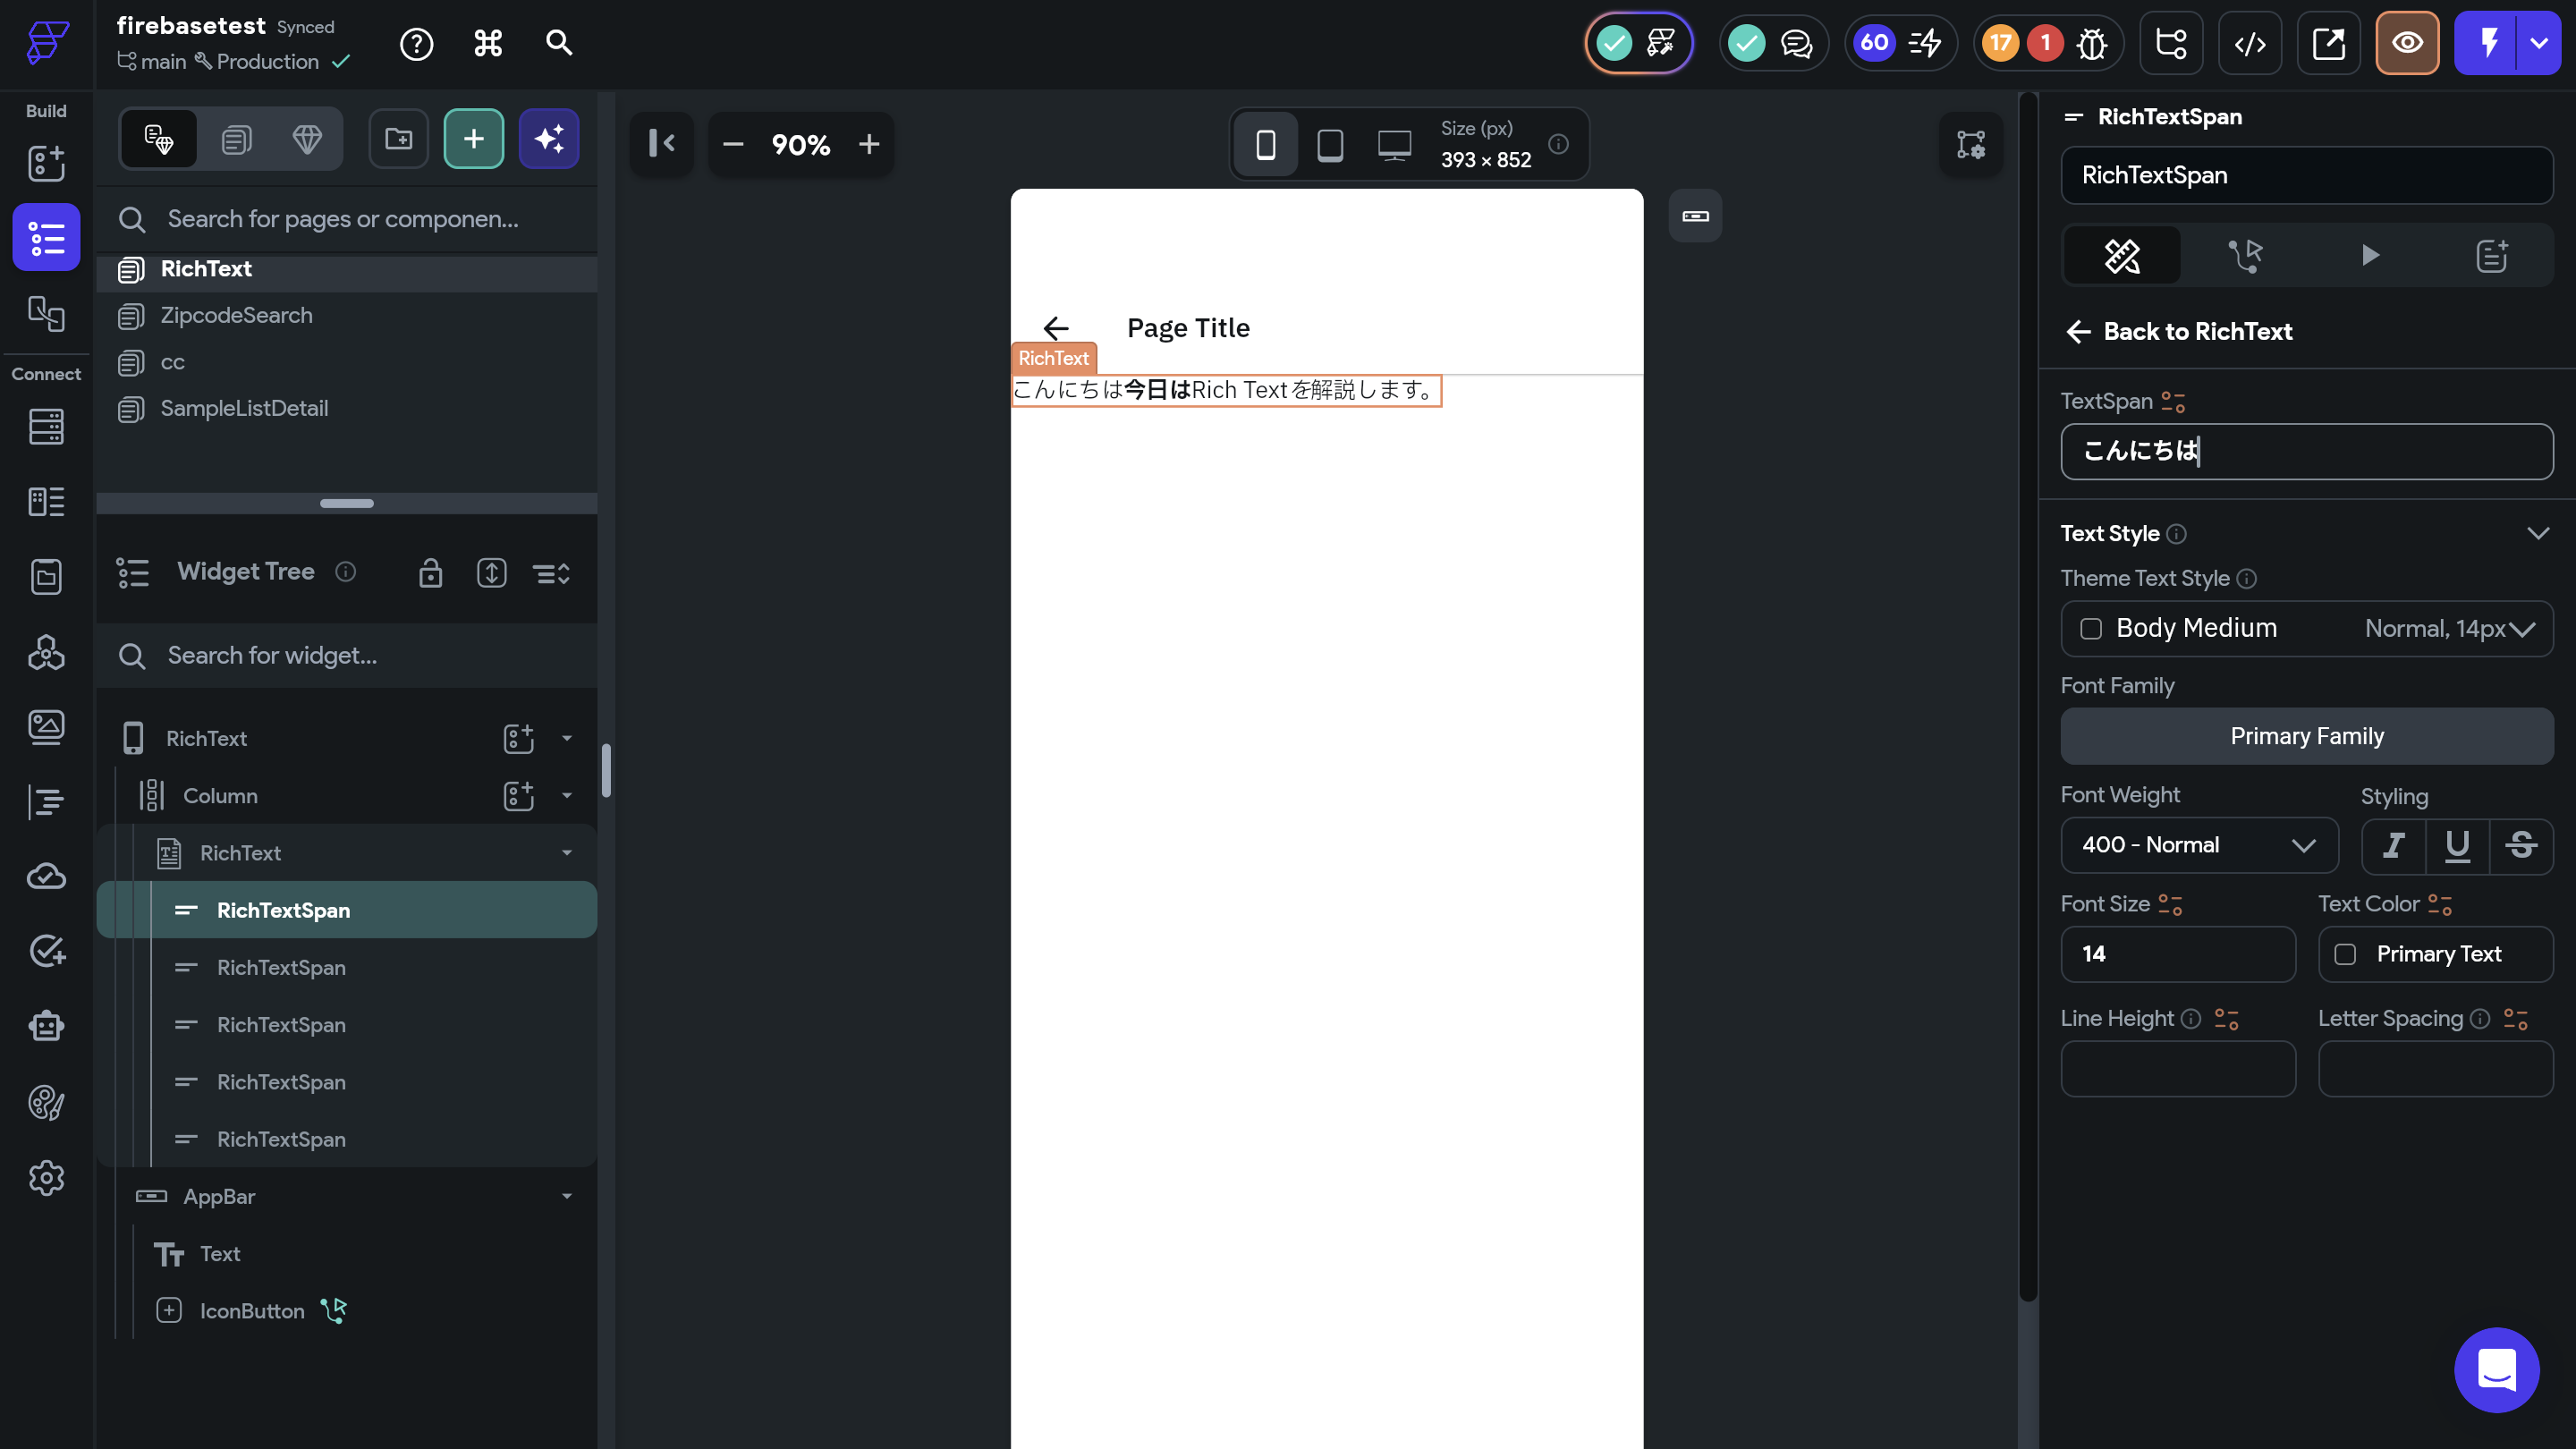Click the lock icon in Widget Tree
Image resolution: width=2576 pixels, height=1449 pixels.
[x=430, y=573]
